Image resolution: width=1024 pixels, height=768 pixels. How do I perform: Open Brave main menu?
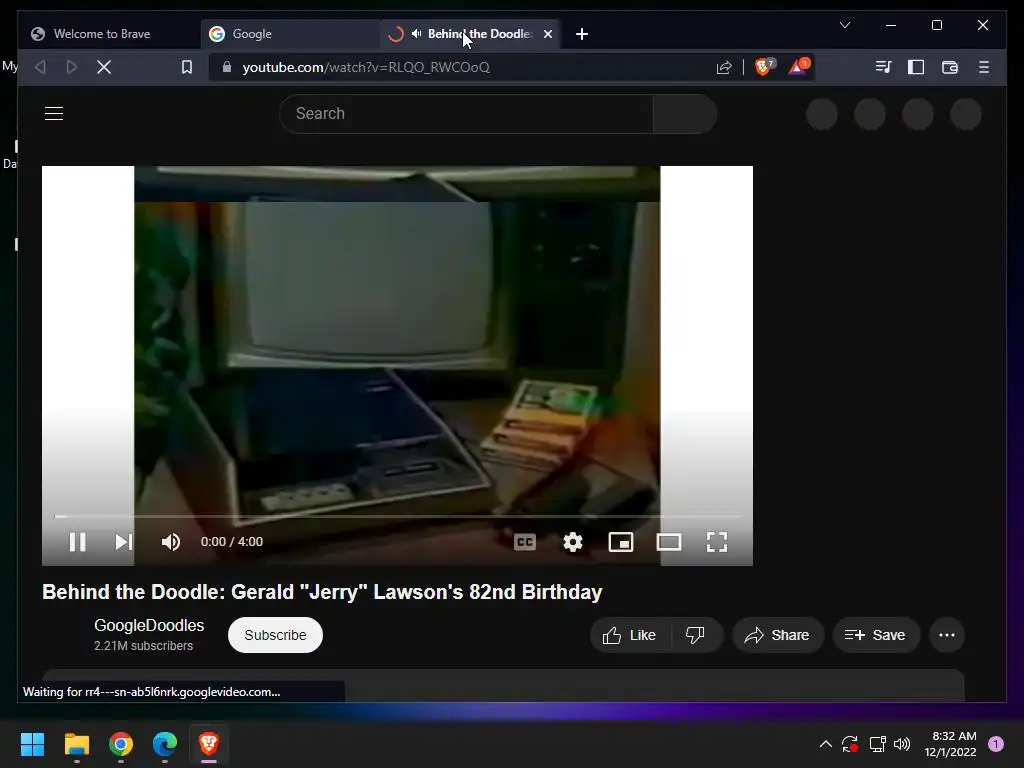tap(984, 67)
